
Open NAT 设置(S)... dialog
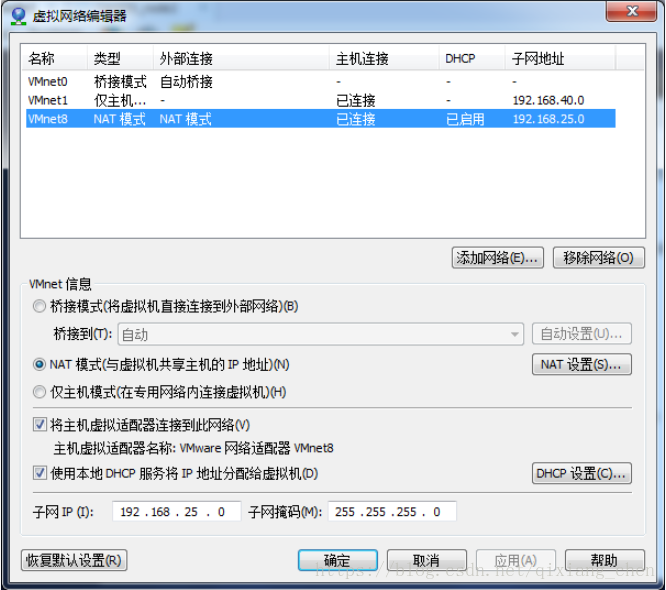pyautogui.click(x=581, y=364)
